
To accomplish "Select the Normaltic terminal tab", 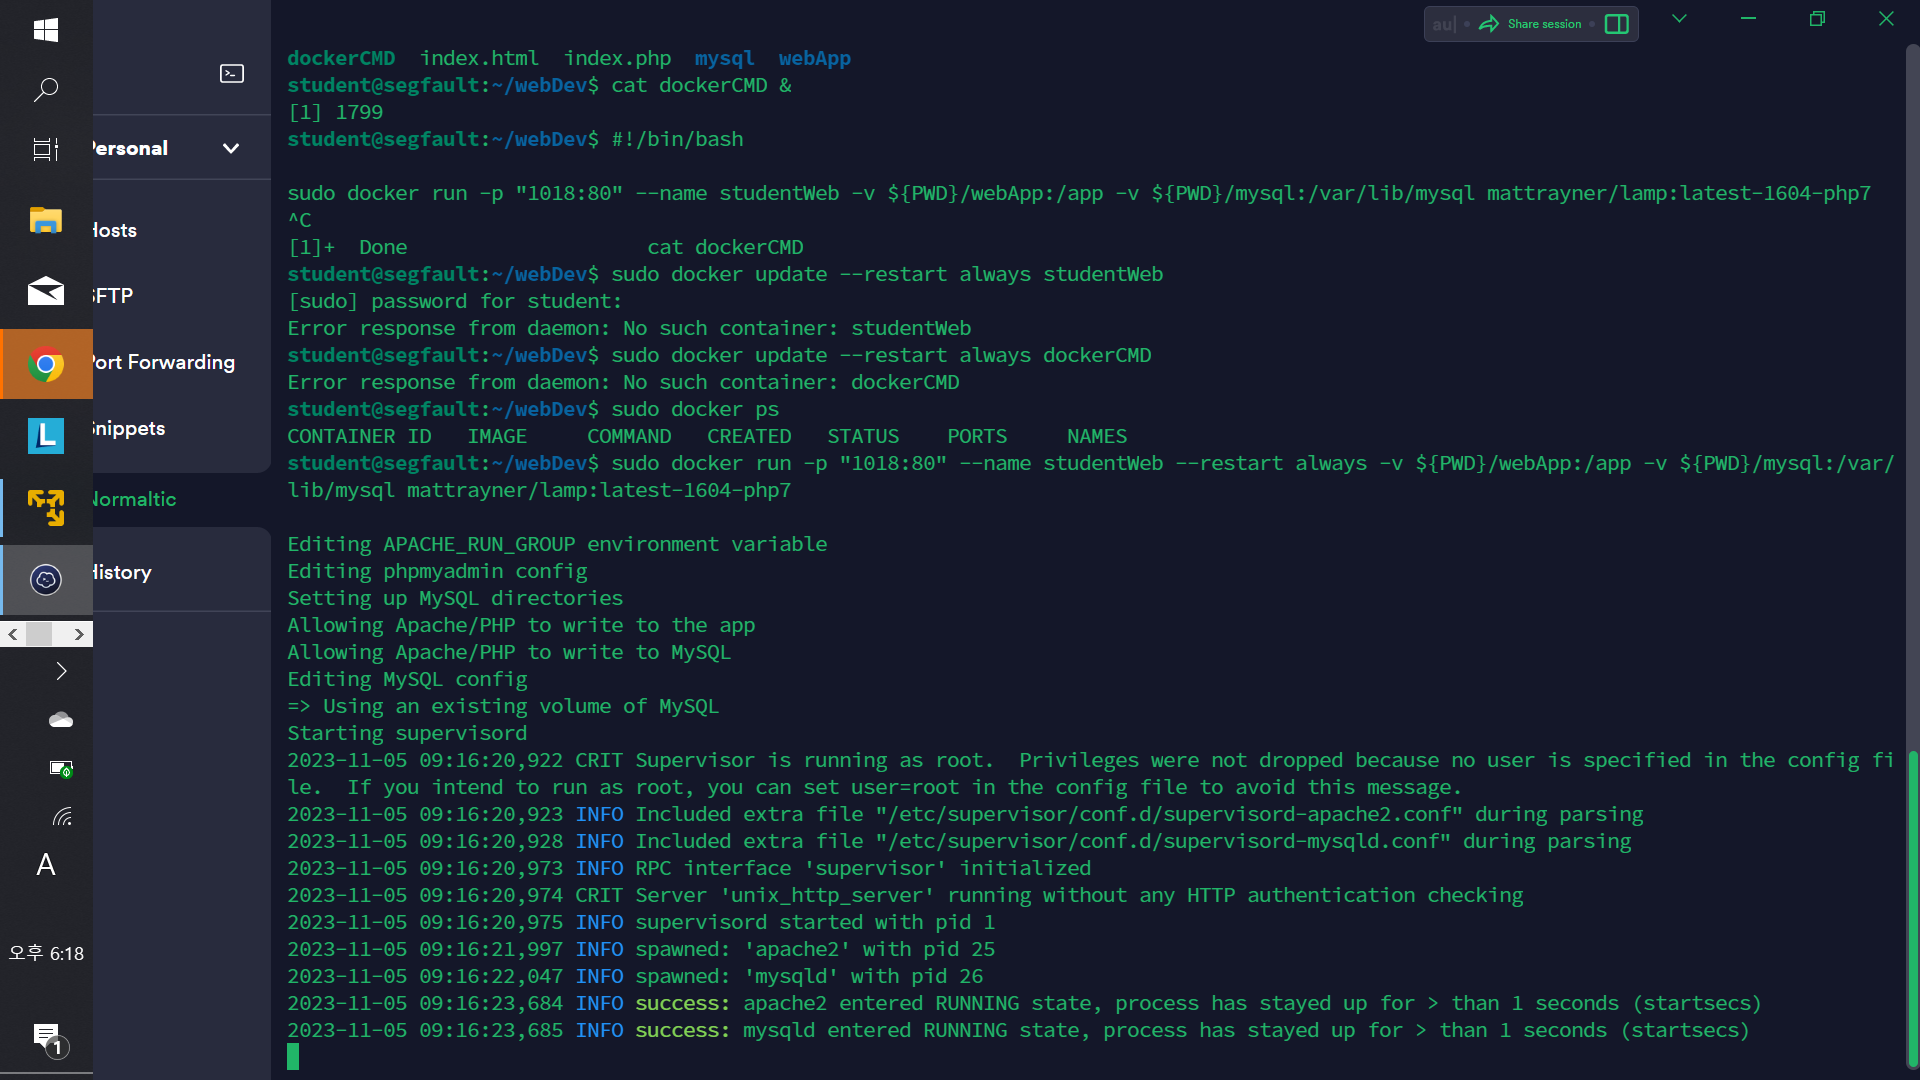I will 133,499.
